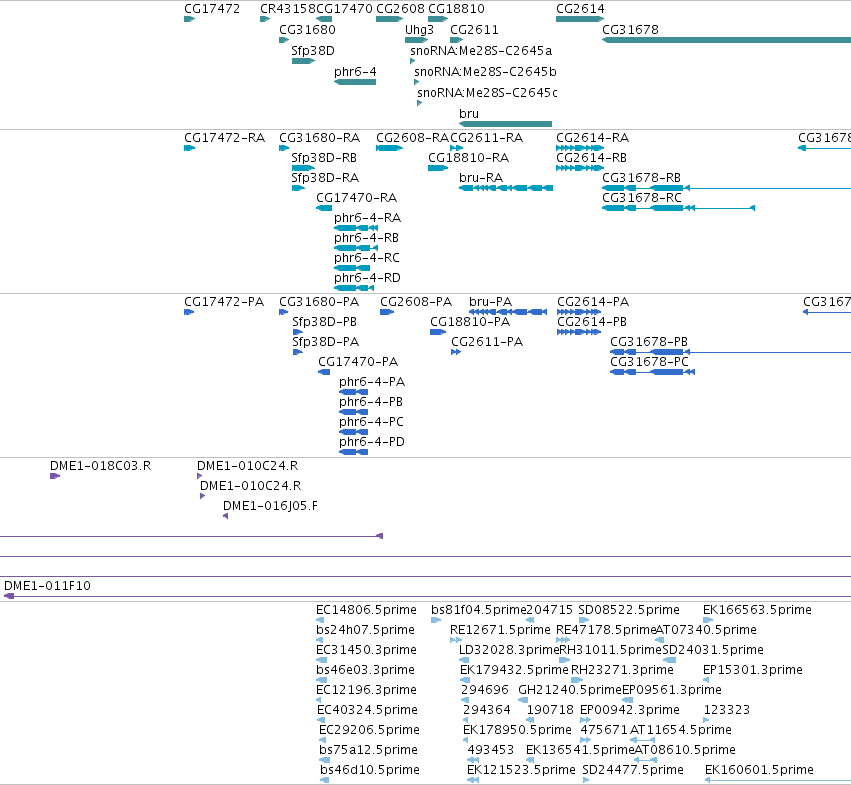Click protein label phr6-4-PA

(x=372, y=382)
